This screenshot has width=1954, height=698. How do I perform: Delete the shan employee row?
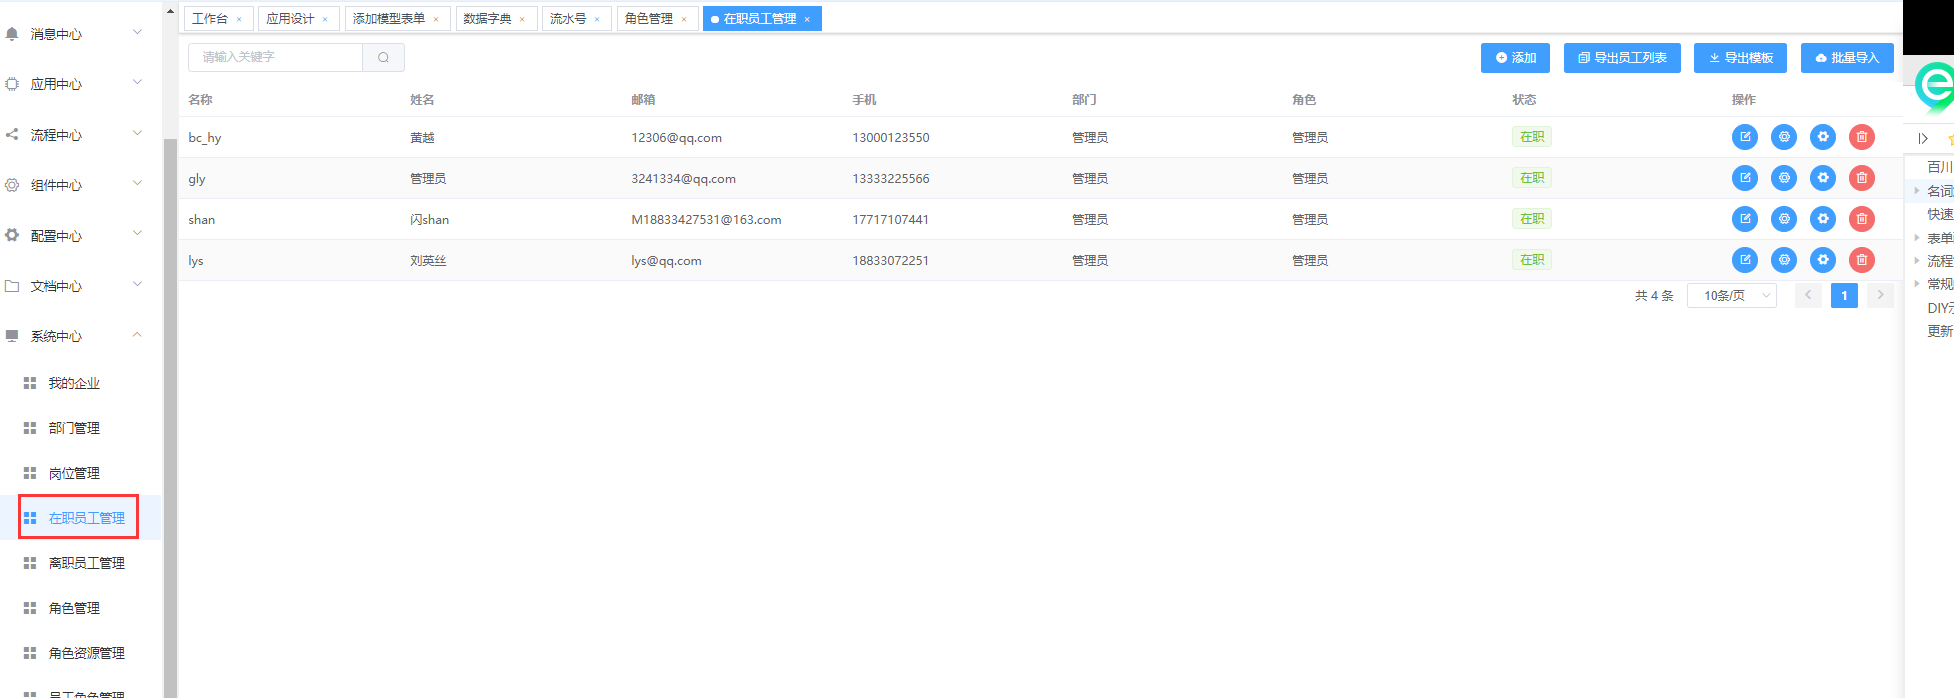tap(1862, 219)
